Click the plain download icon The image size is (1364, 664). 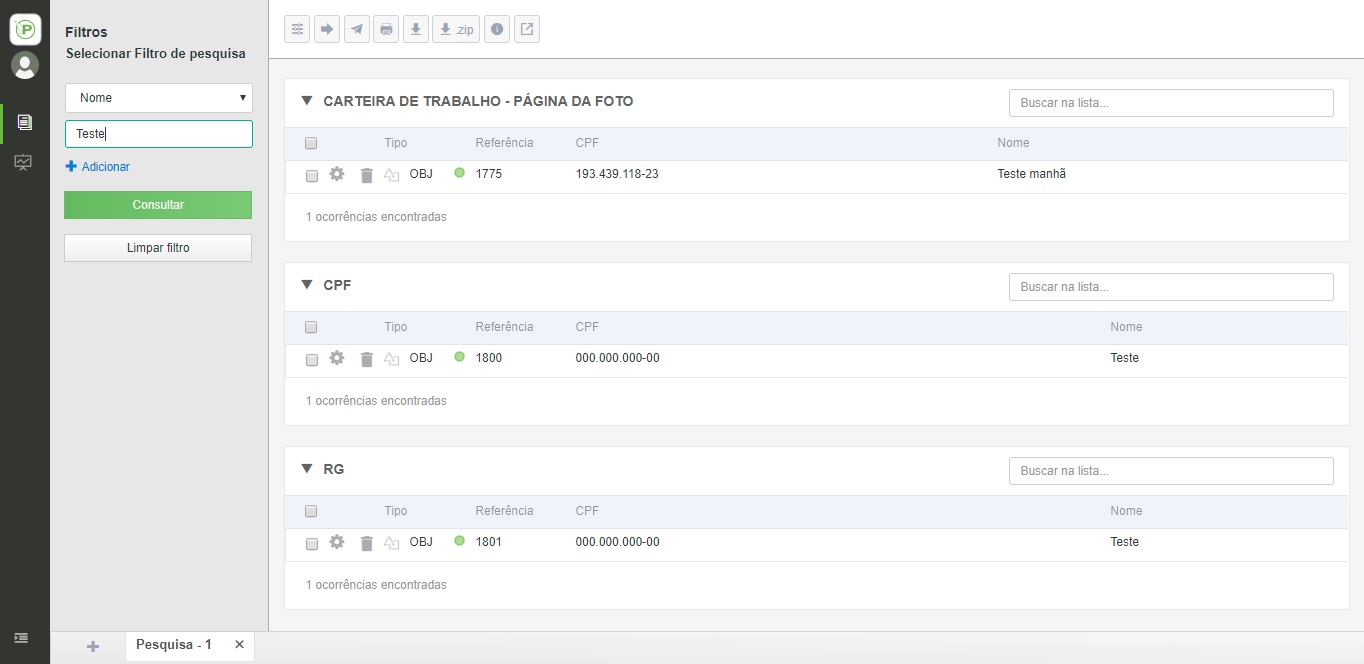click(x=416, y=29)
